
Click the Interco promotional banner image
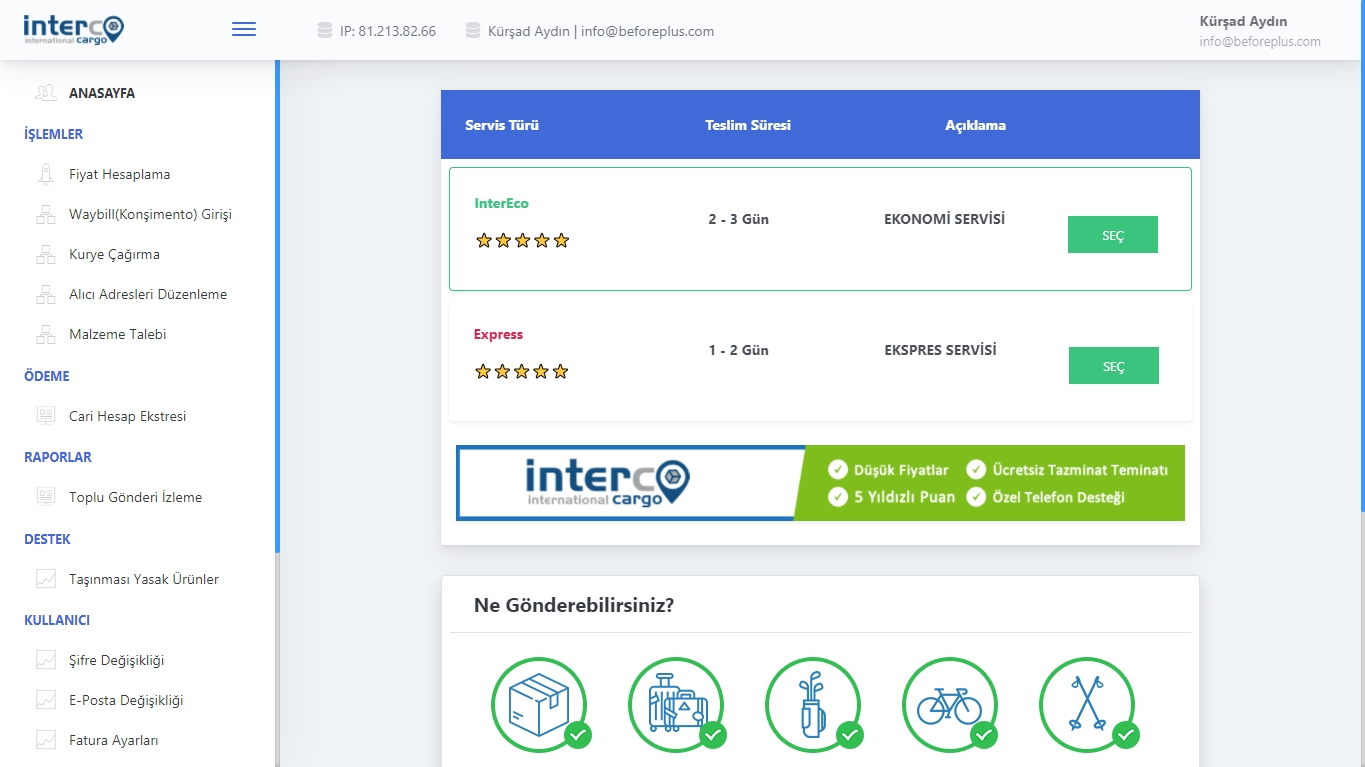[x=820, y=483]
